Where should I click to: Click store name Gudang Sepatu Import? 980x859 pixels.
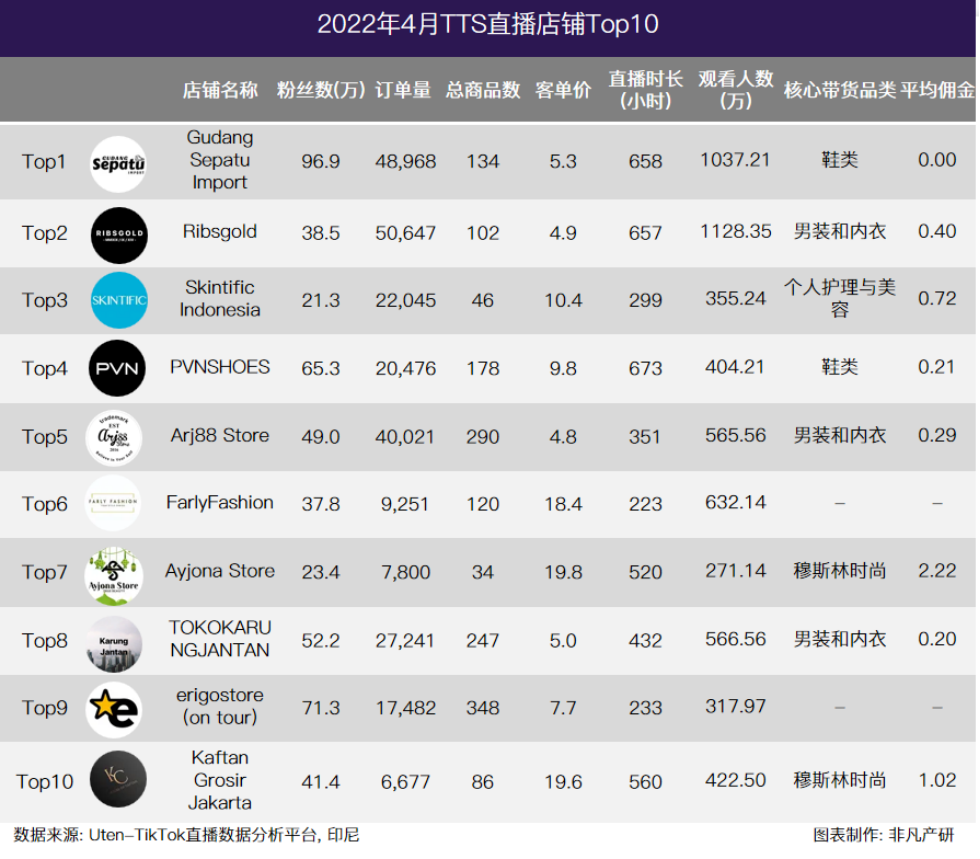click(x=220, y=160)
